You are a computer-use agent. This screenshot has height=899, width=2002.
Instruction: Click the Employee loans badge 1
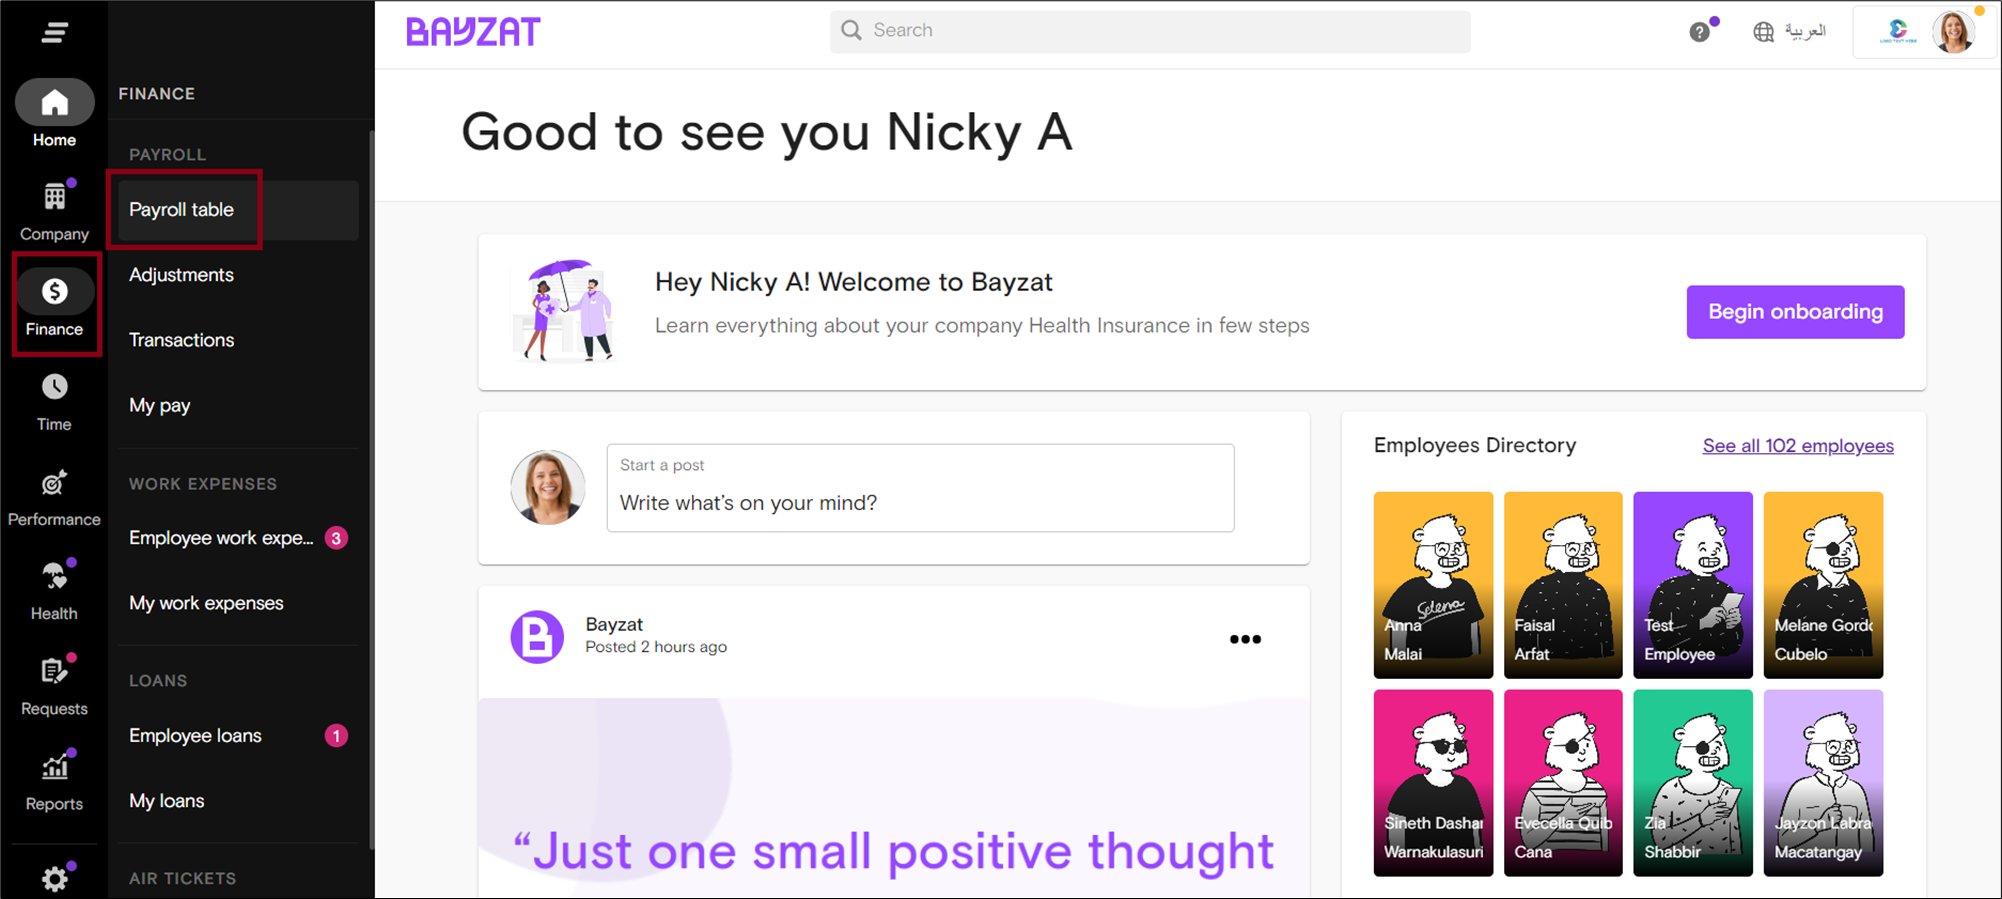pos(337,736)
